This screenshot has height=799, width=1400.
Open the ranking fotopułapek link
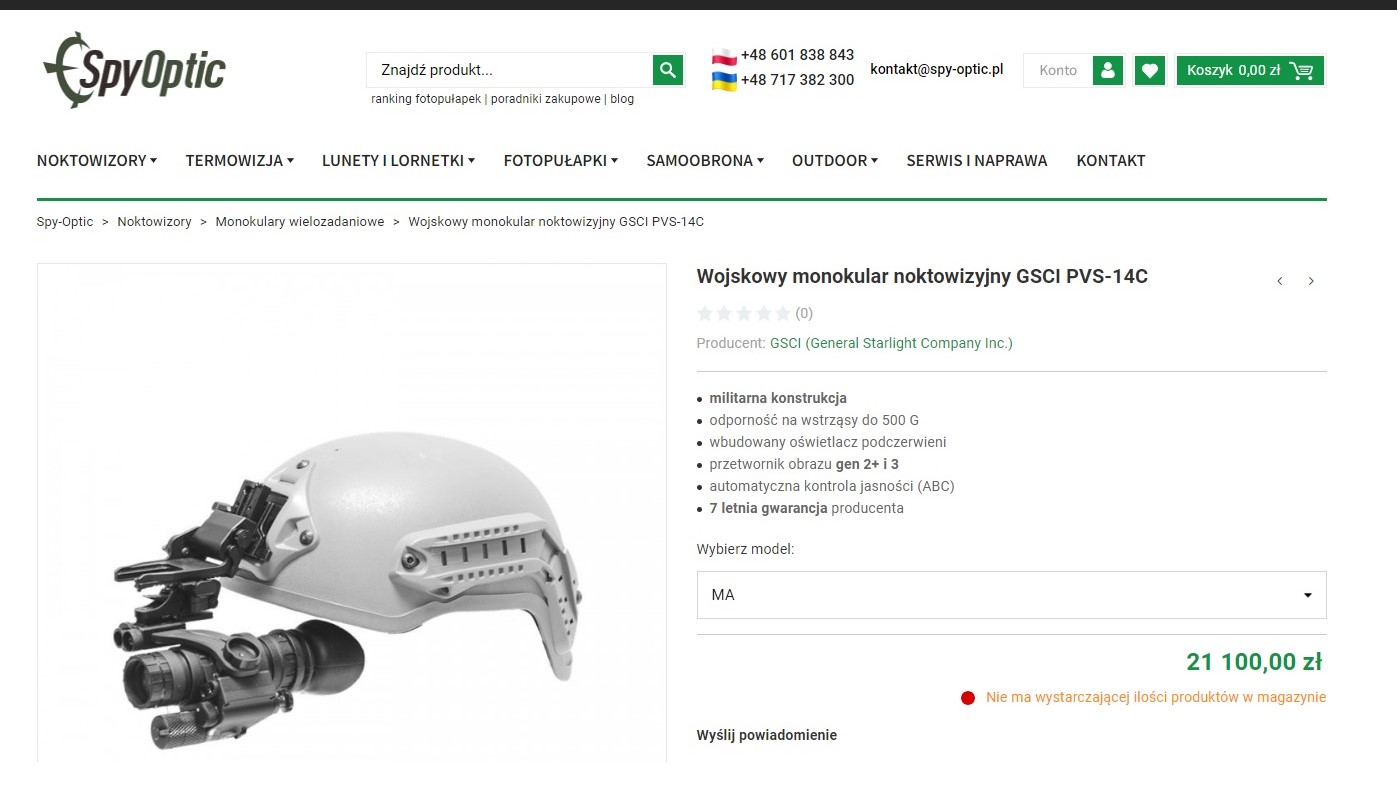tap(426, 99)
